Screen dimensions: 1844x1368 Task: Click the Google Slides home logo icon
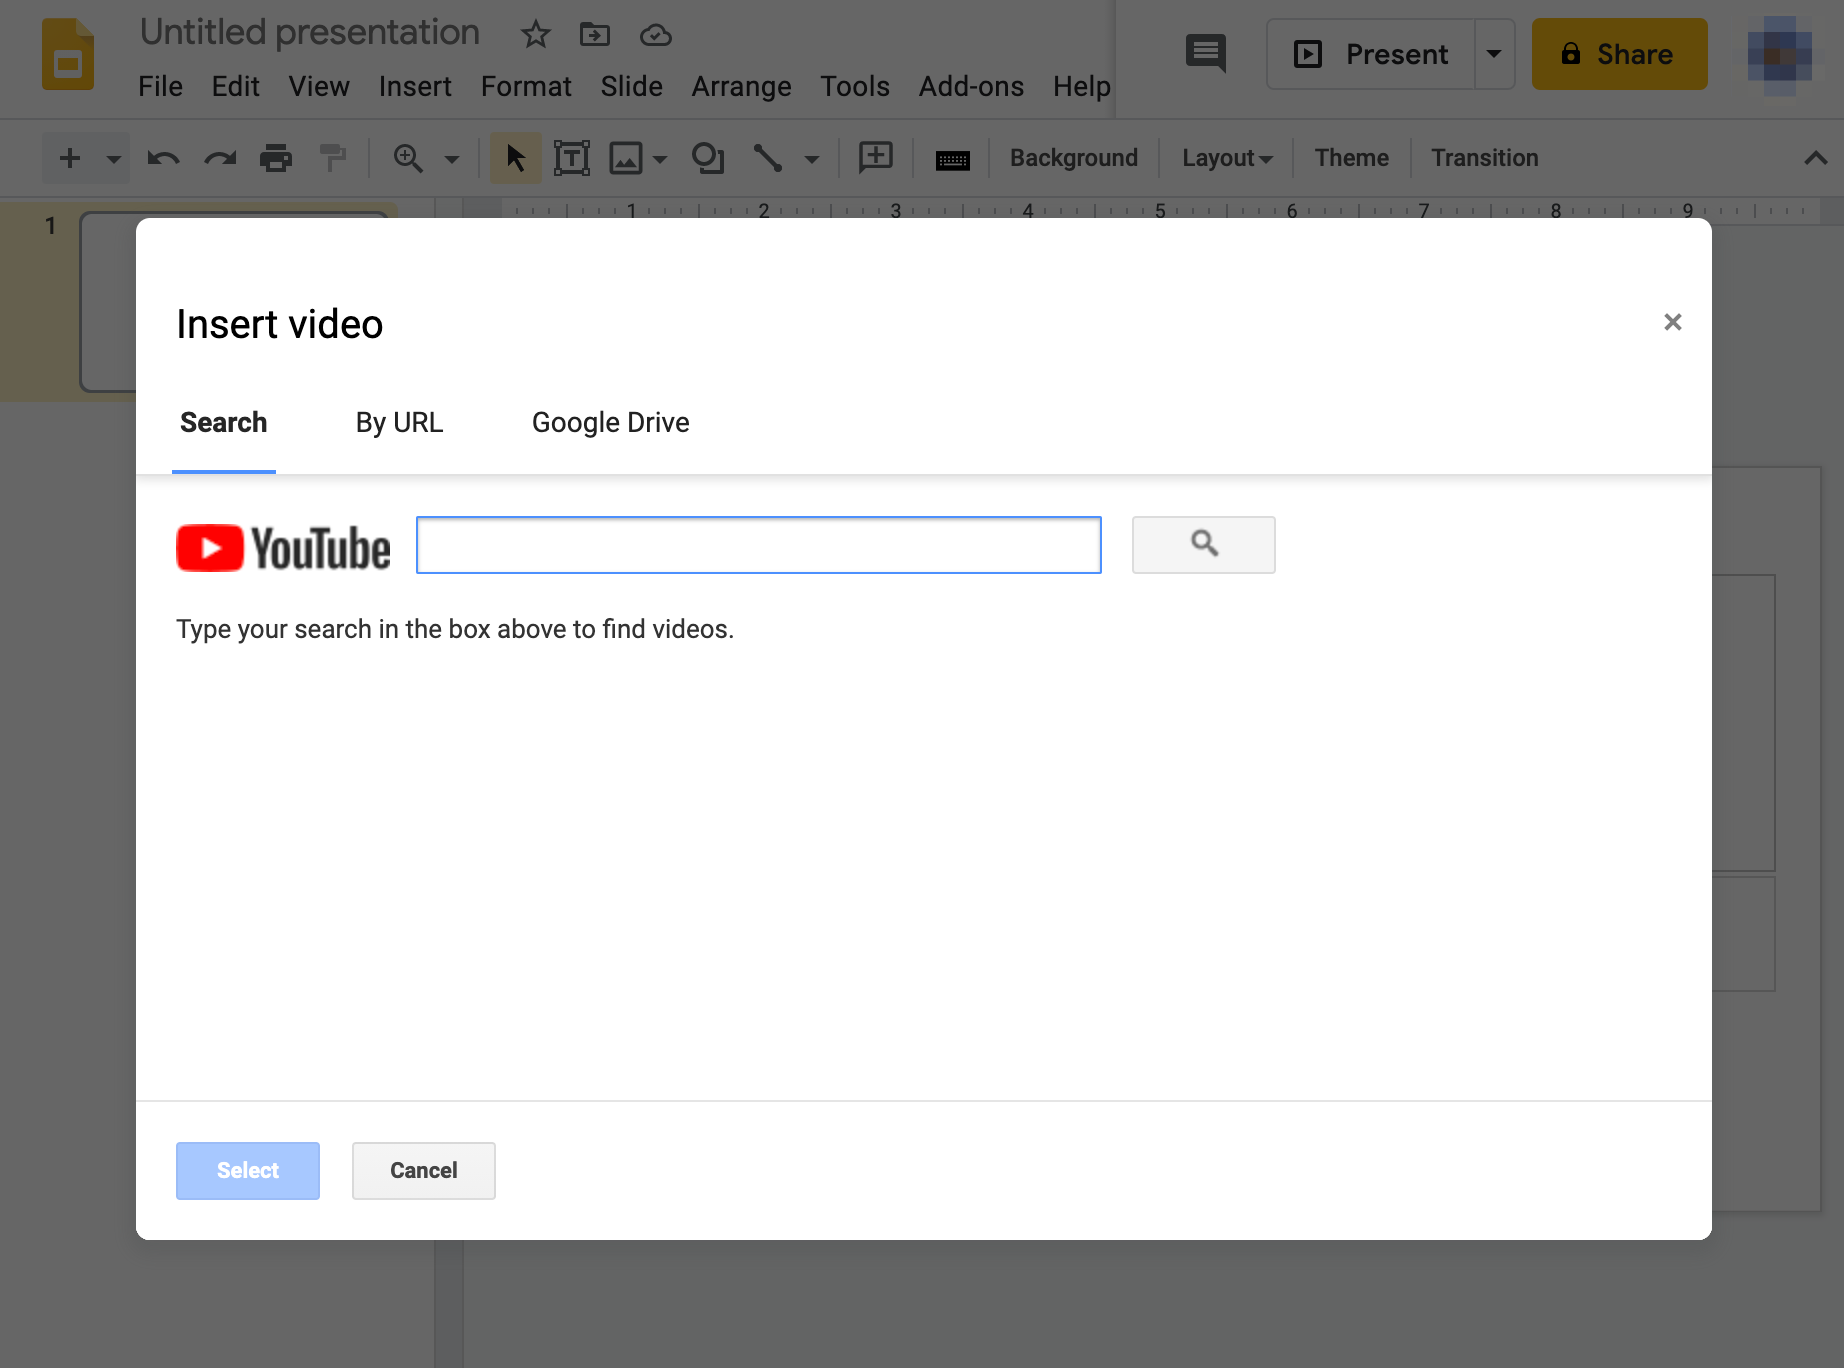coord(67,55)
